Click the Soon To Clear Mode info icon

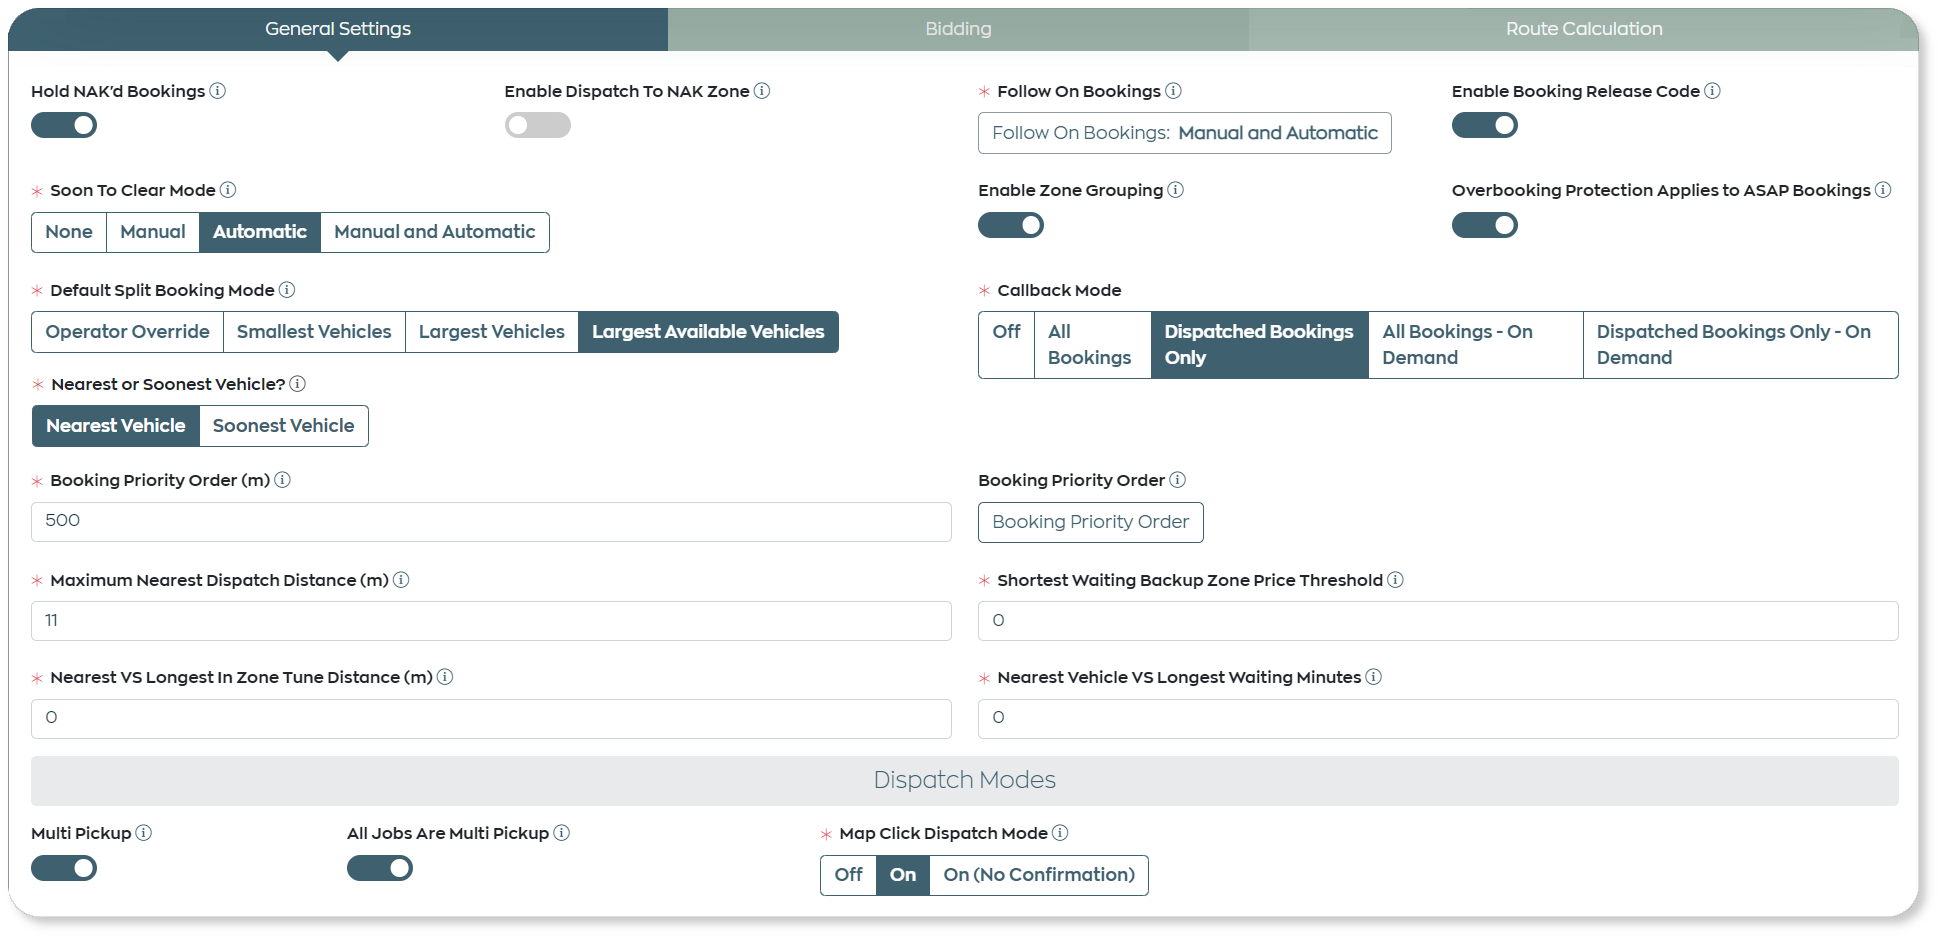click(228, 190)
